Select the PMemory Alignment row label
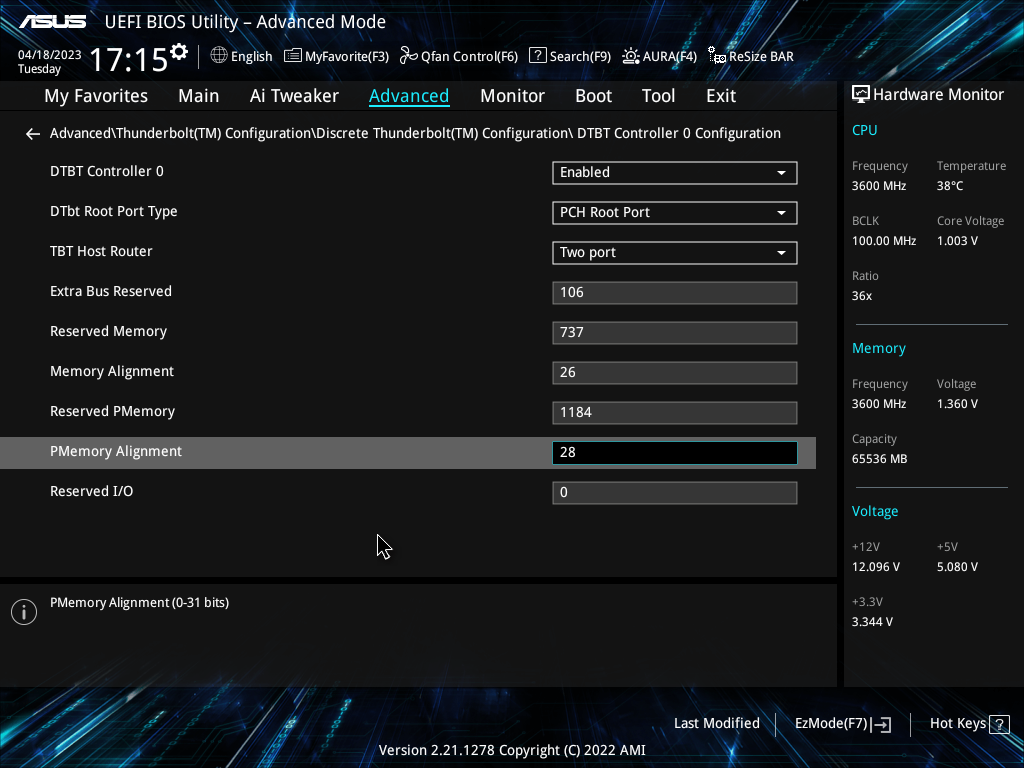 [x=116, y=451]
